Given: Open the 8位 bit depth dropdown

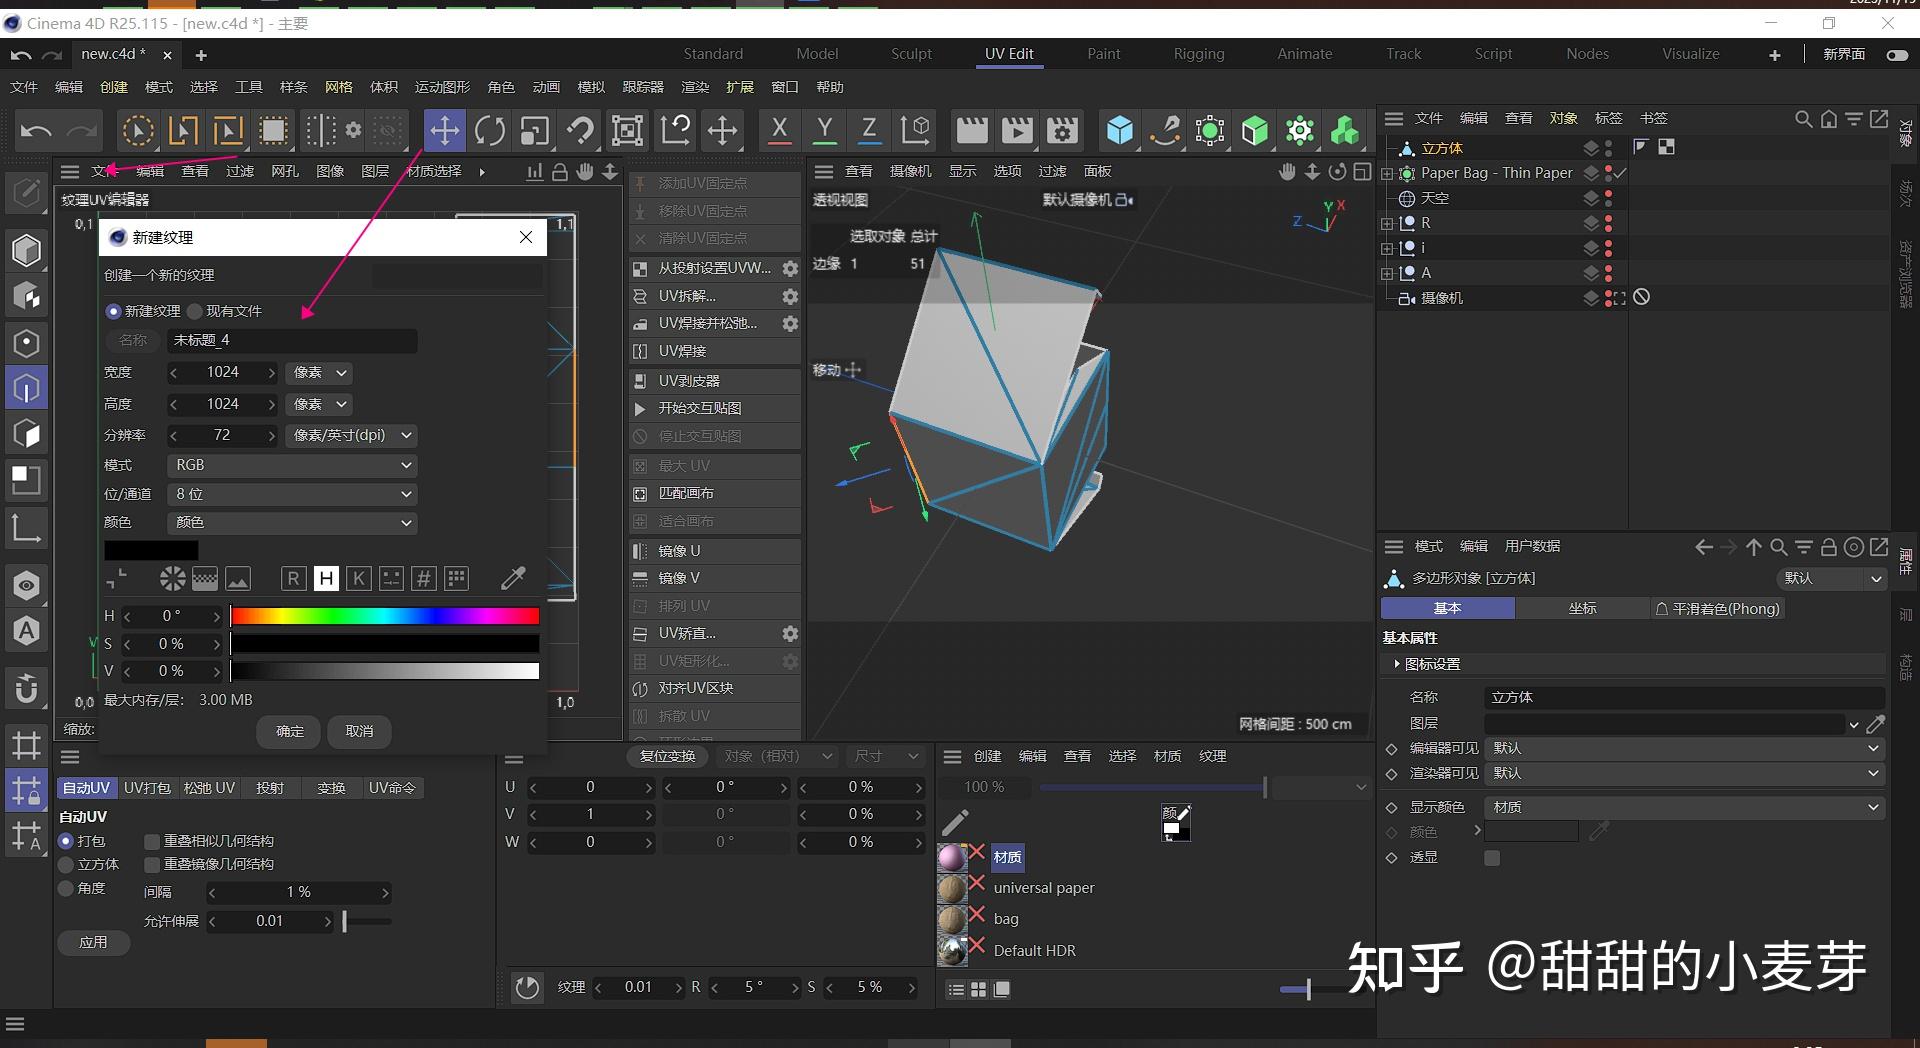Looking at the screenshot, I should [x=290, y=494].
